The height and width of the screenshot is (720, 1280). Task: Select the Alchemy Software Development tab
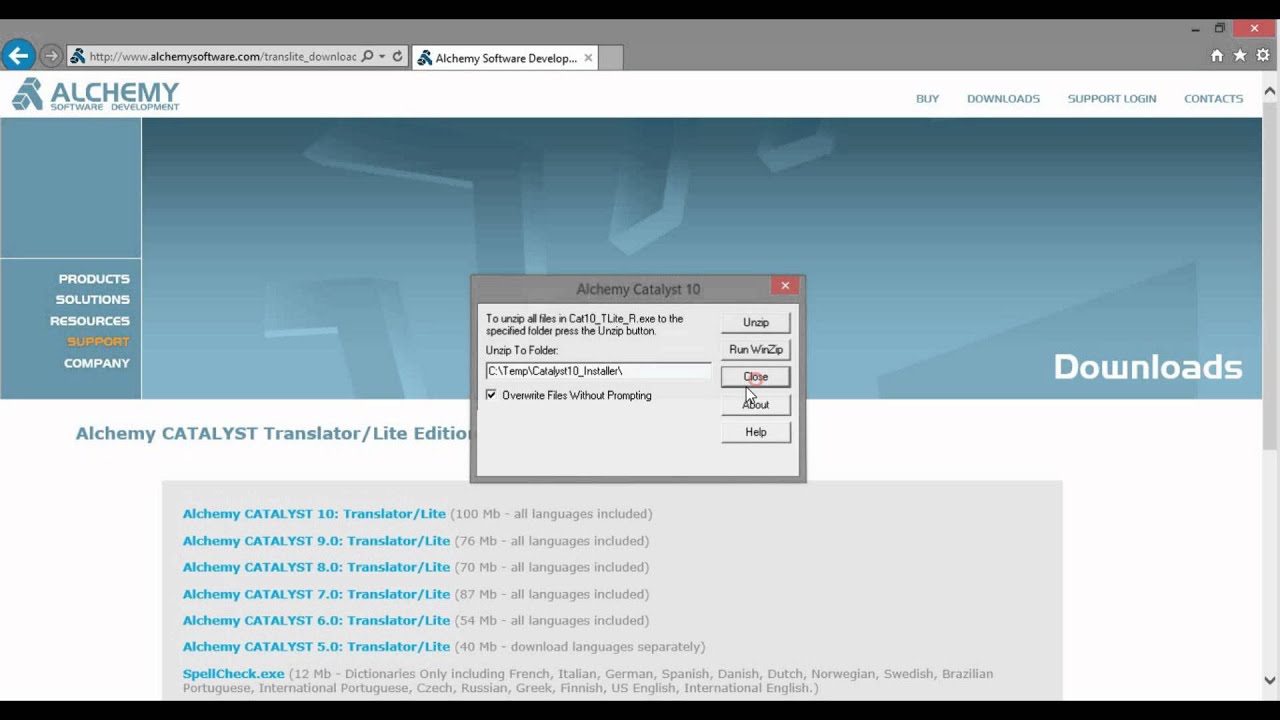(x=506, y=58)
